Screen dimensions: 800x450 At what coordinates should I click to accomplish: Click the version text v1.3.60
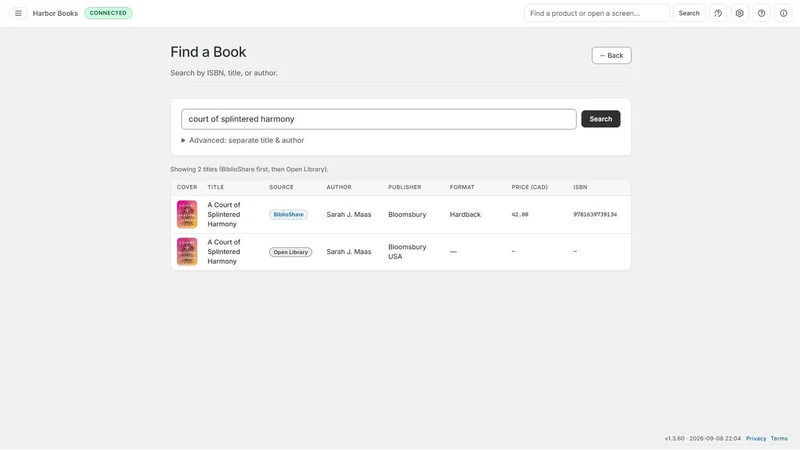pos(674,439)
